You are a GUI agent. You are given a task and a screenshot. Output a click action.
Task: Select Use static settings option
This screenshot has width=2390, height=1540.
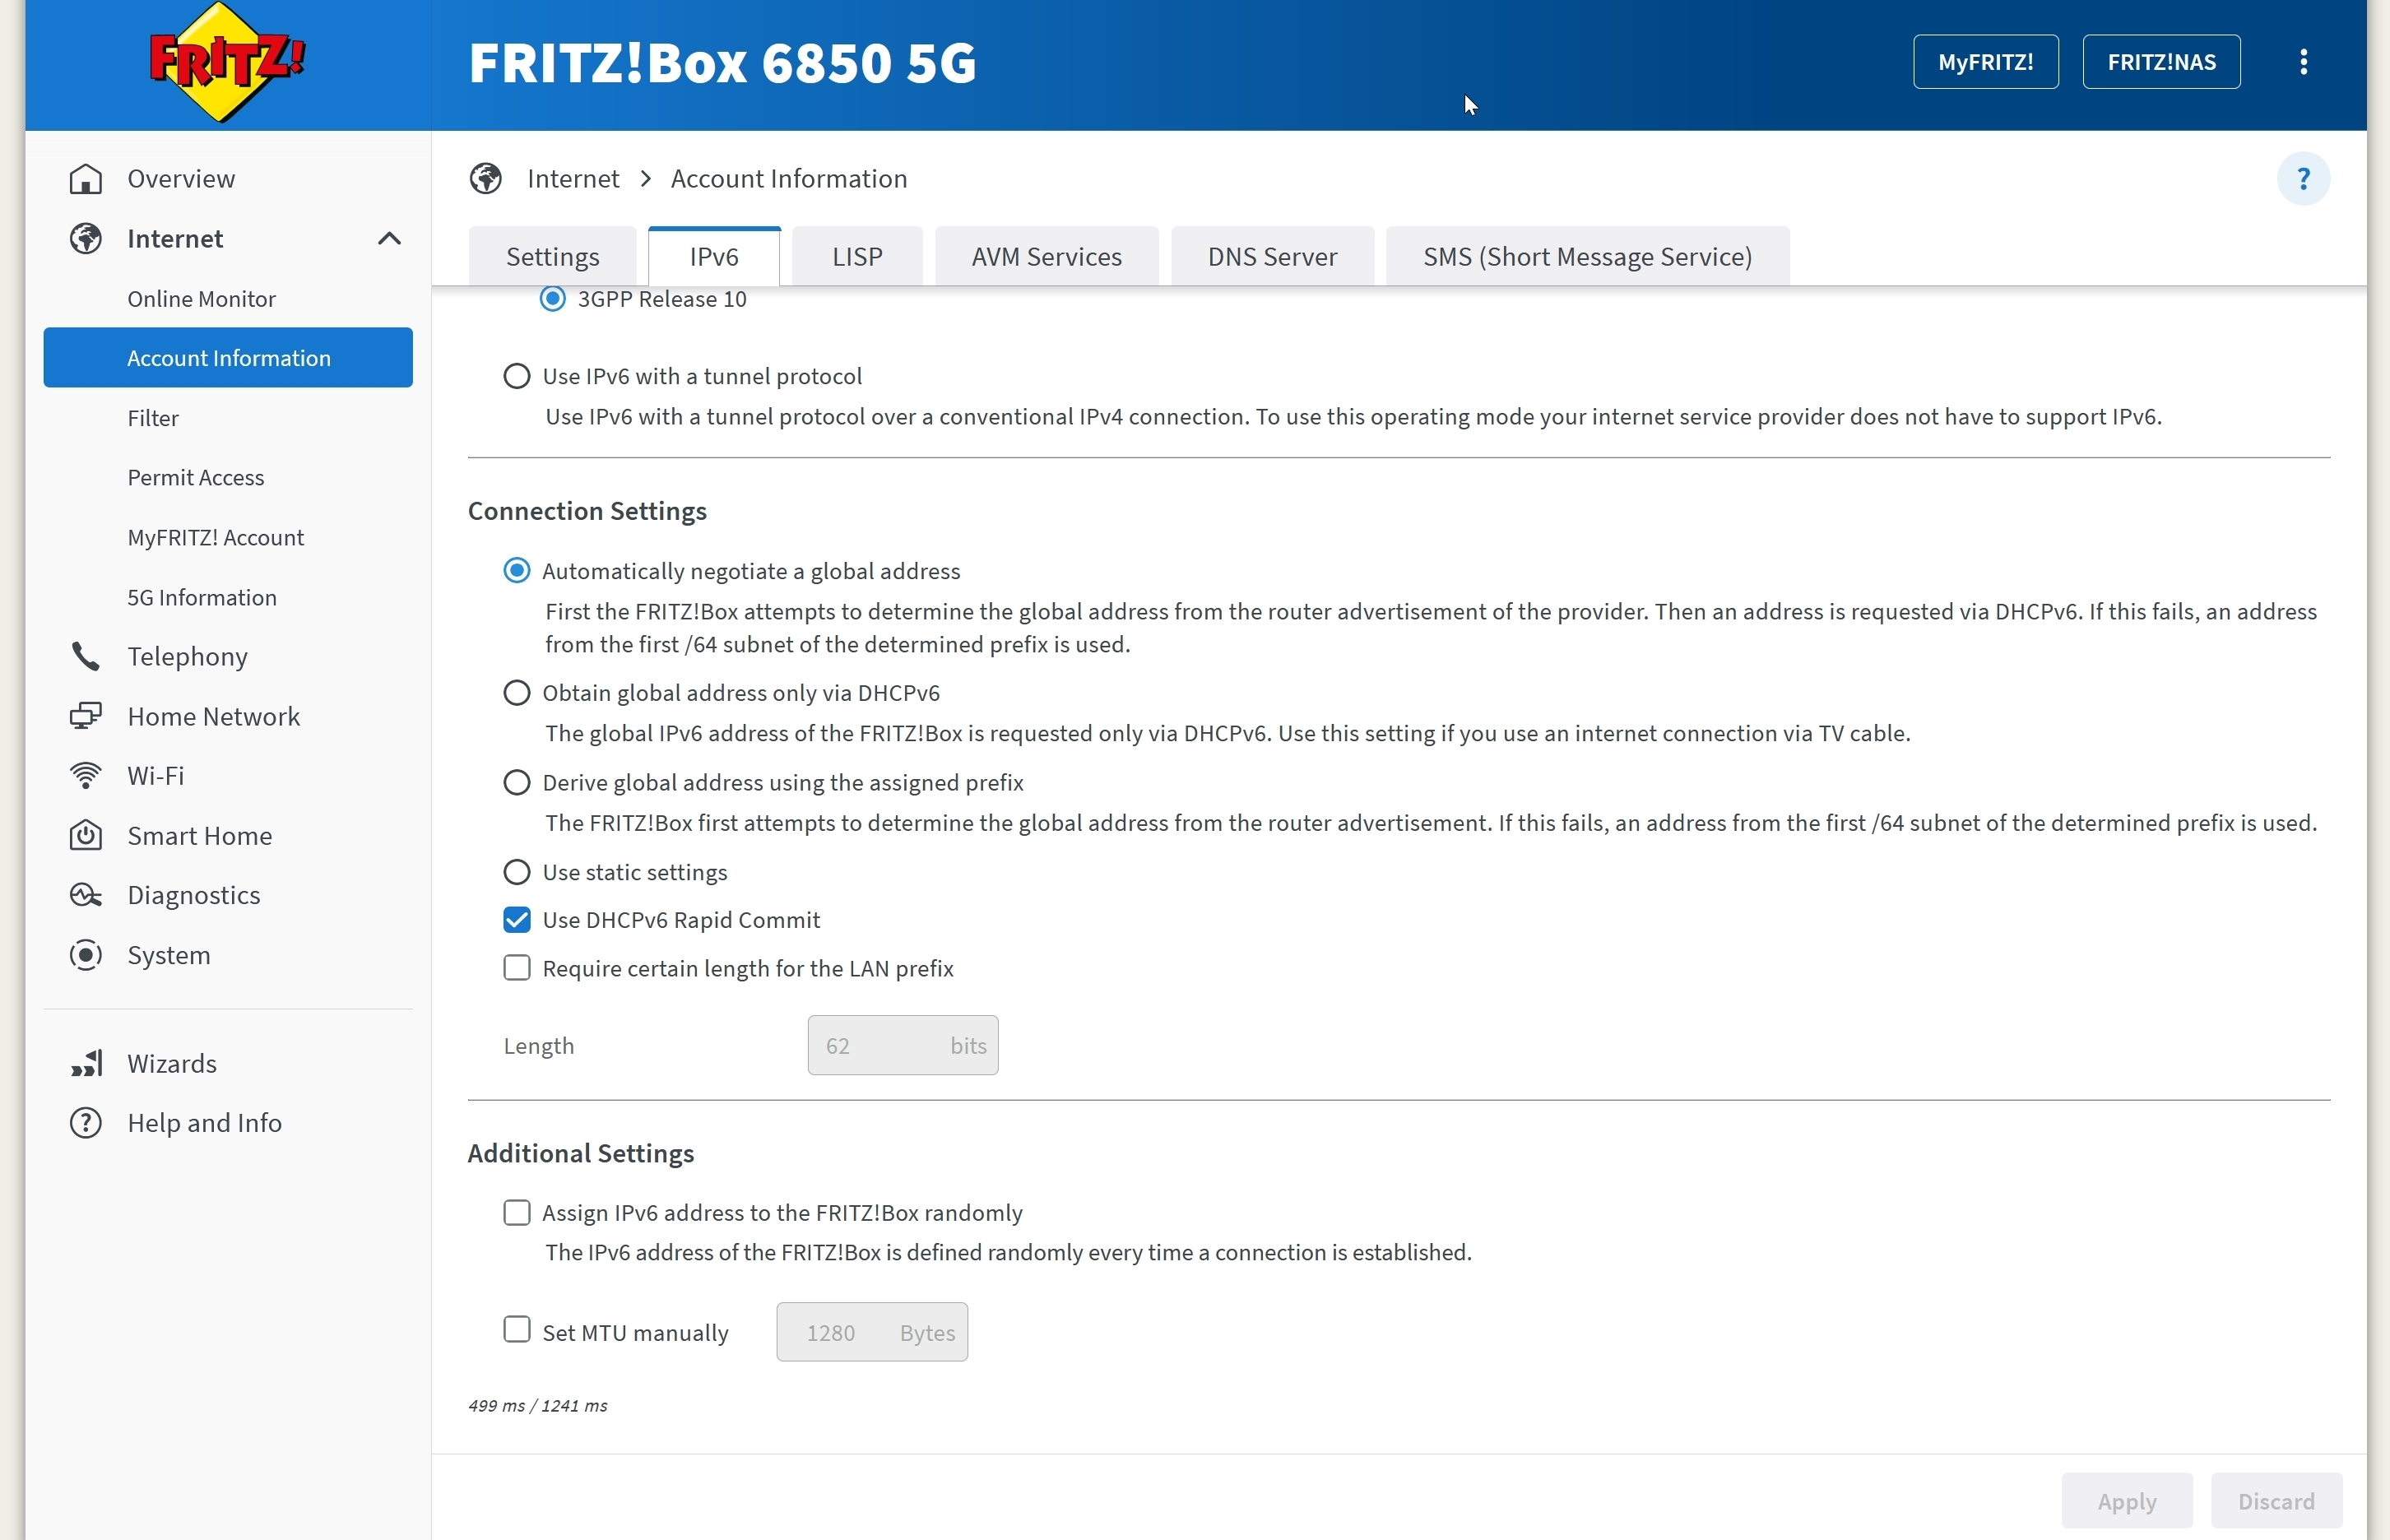[x=516, y=872]
